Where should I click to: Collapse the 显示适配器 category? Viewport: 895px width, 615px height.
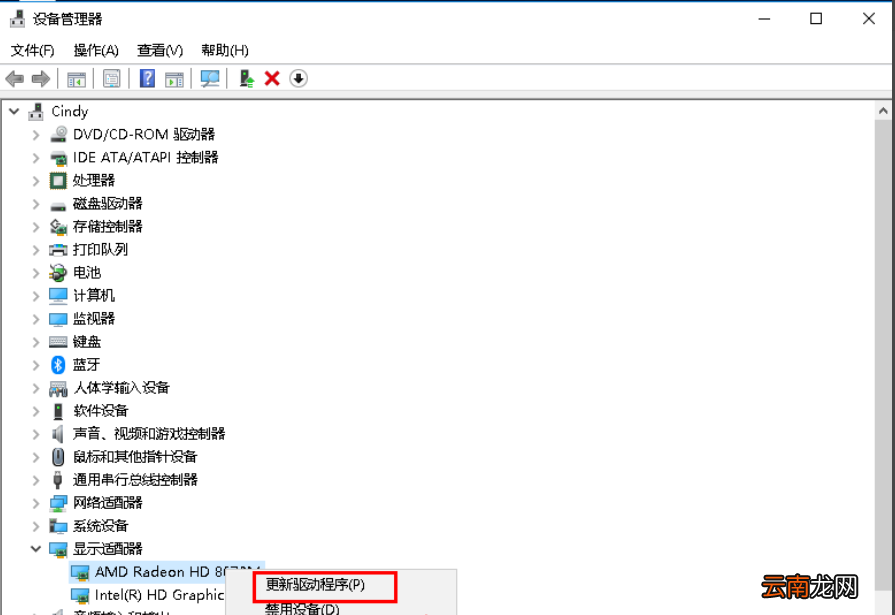36,549
